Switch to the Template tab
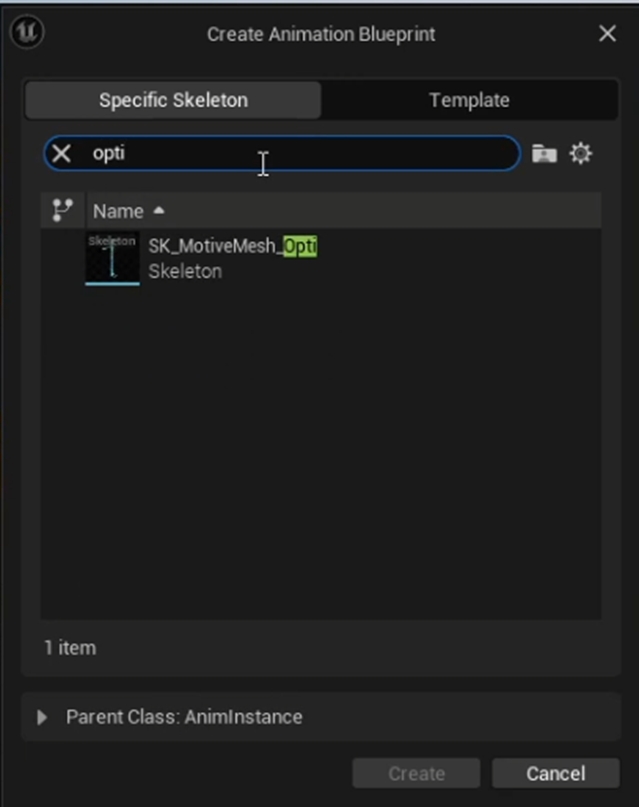 click(469, 100)
